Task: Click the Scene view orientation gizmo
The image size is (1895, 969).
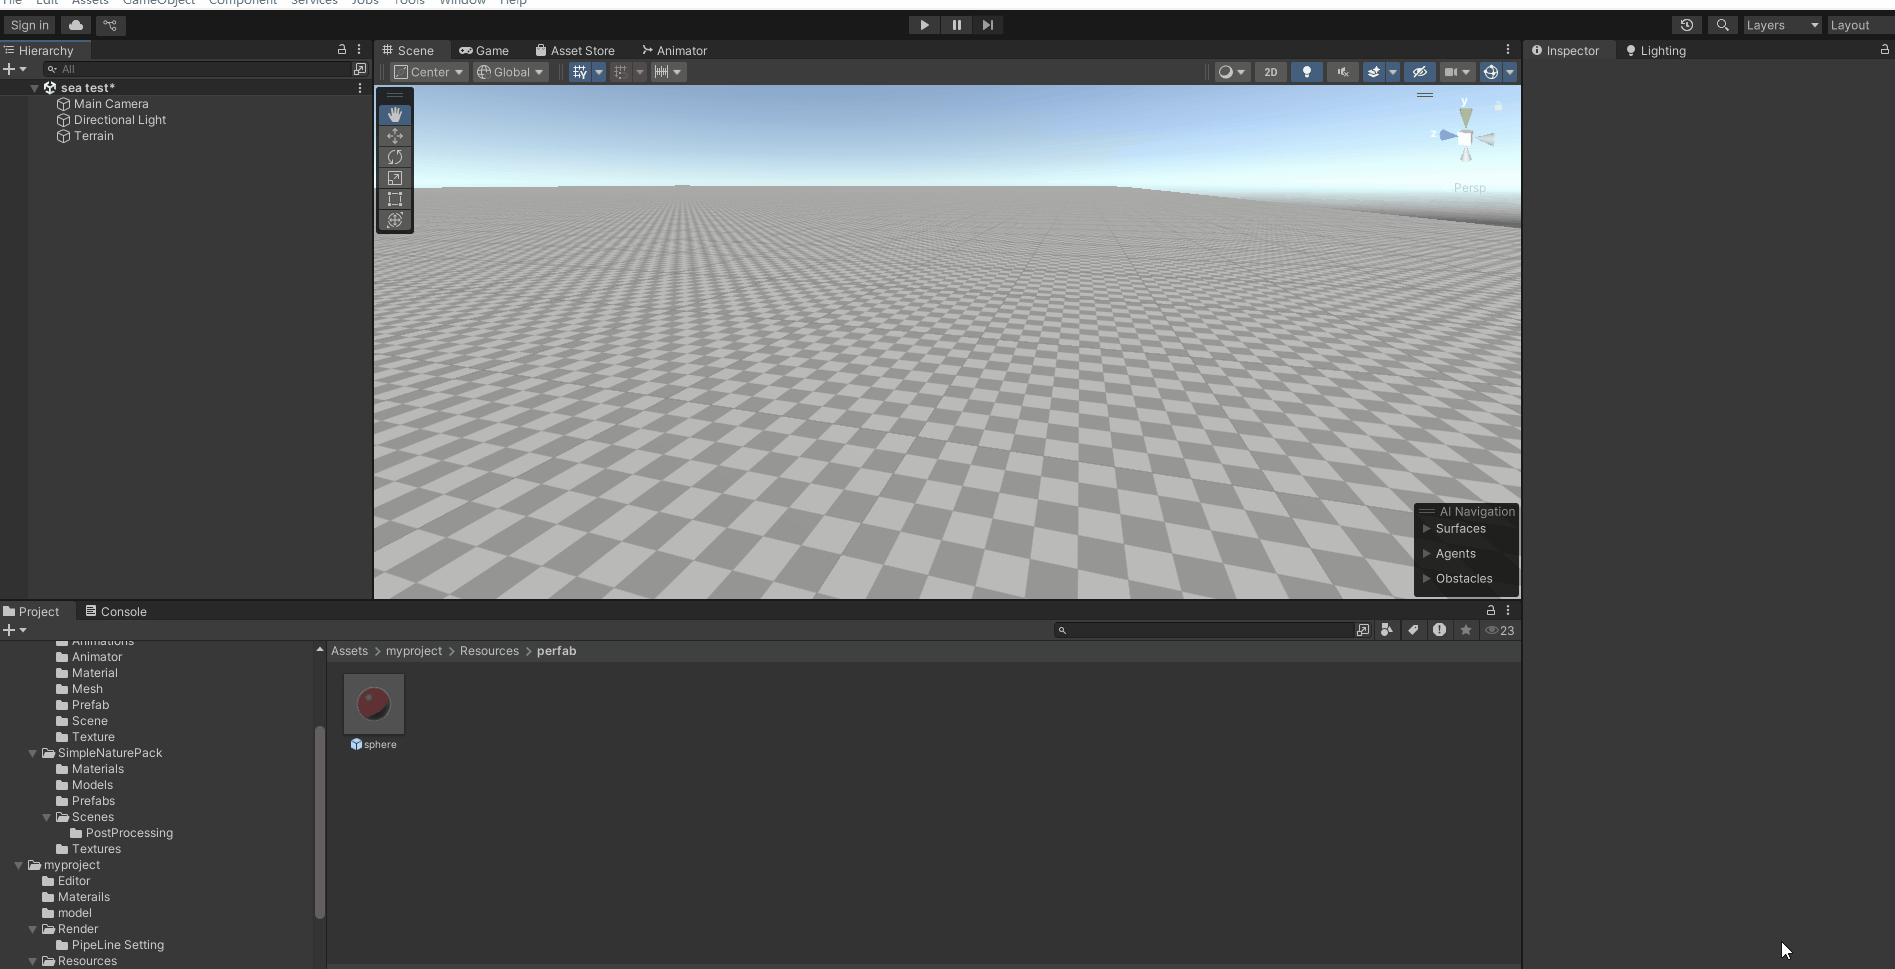Action: (1465, 138)
